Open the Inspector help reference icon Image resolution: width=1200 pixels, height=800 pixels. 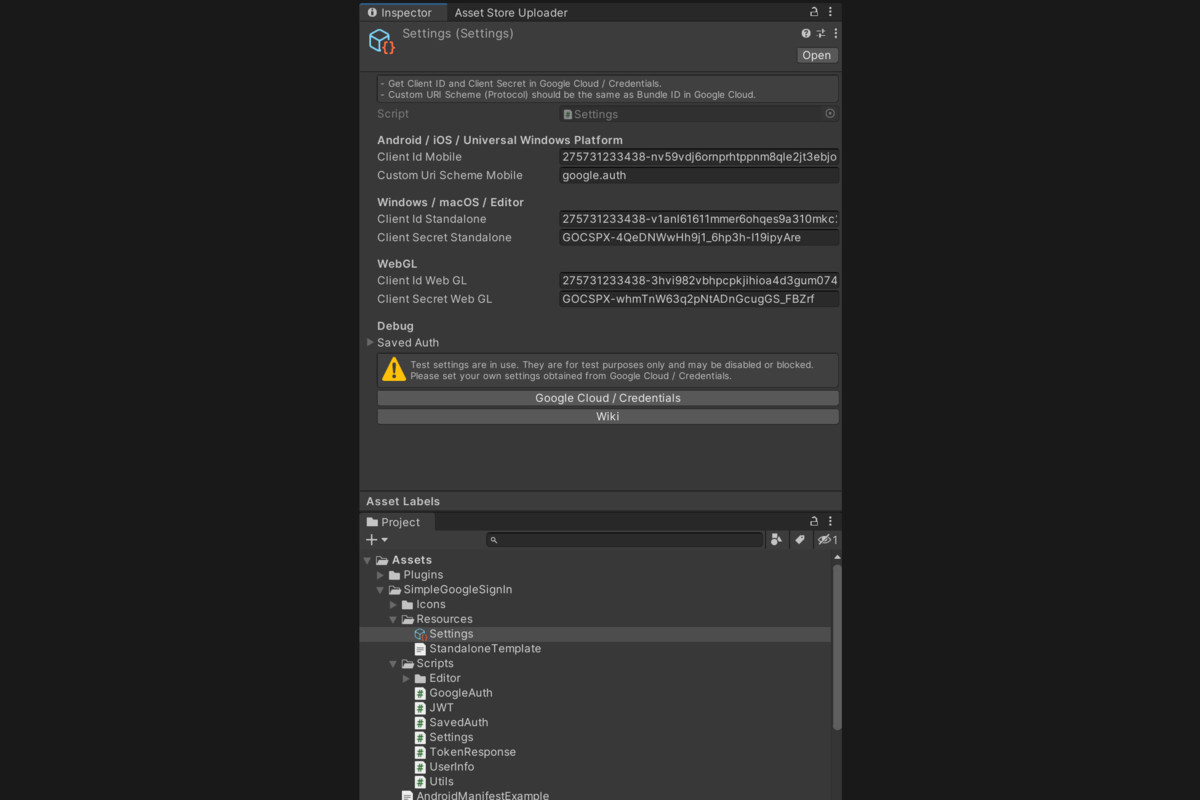tap(806, 33)
